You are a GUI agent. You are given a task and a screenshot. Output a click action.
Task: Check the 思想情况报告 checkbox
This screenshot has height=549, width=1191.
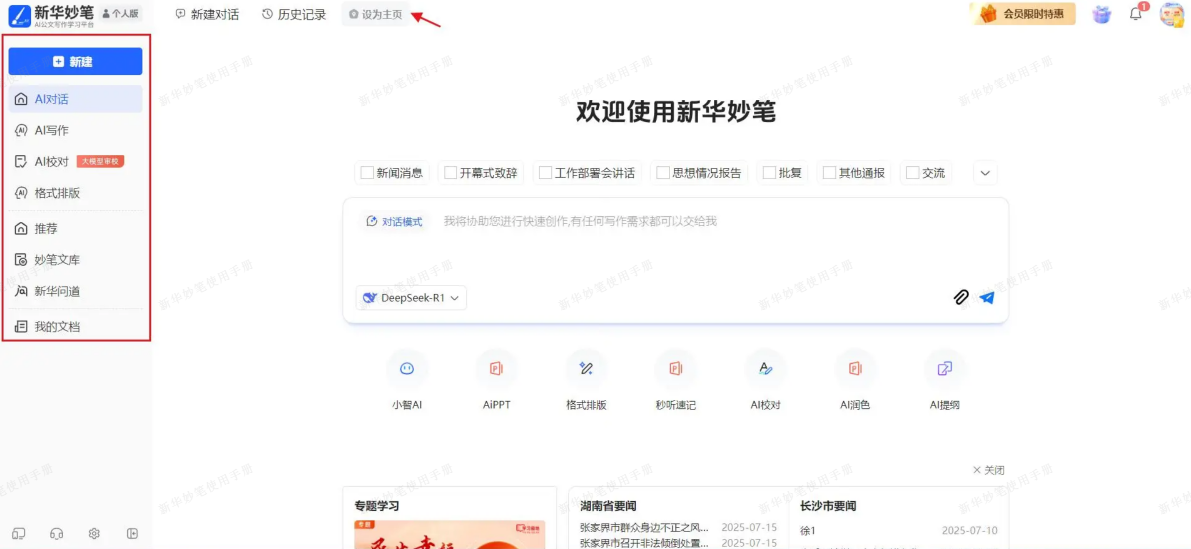tap(663, 173)
